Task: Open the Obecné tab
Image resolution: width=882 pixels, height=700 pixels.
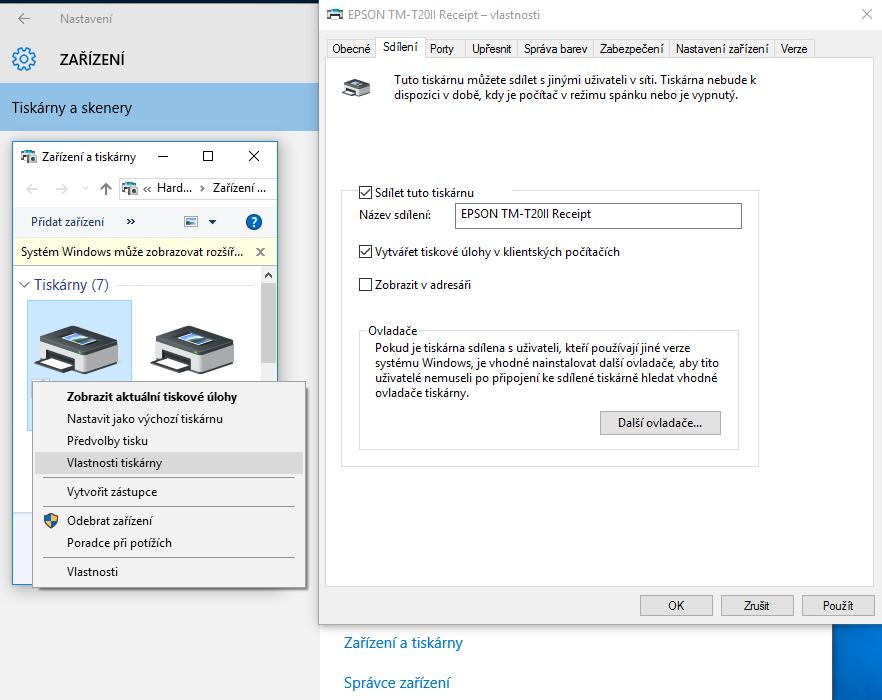Action: tap(351, 49)
